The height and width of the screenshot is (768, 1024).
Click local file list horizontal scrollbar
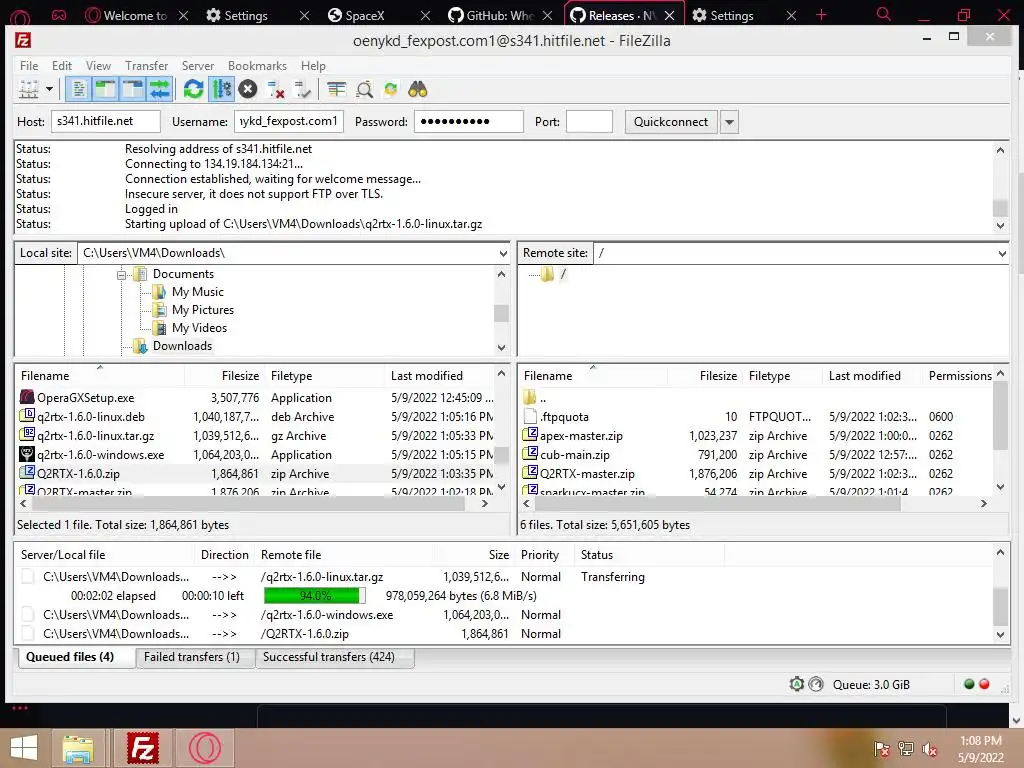tap(248, 504)
